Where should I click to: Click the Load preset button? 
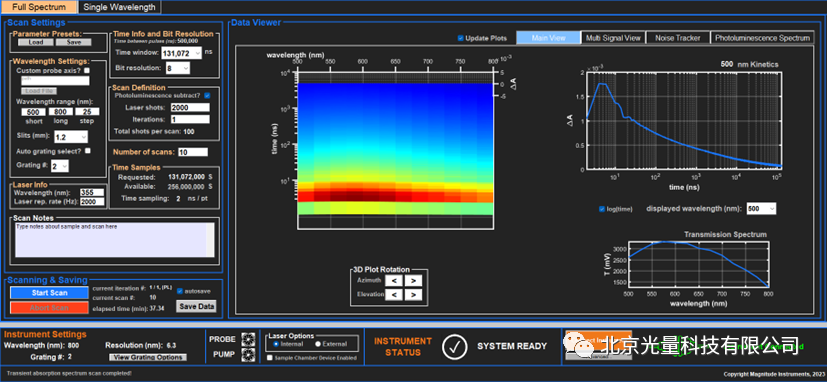point(36,42)
